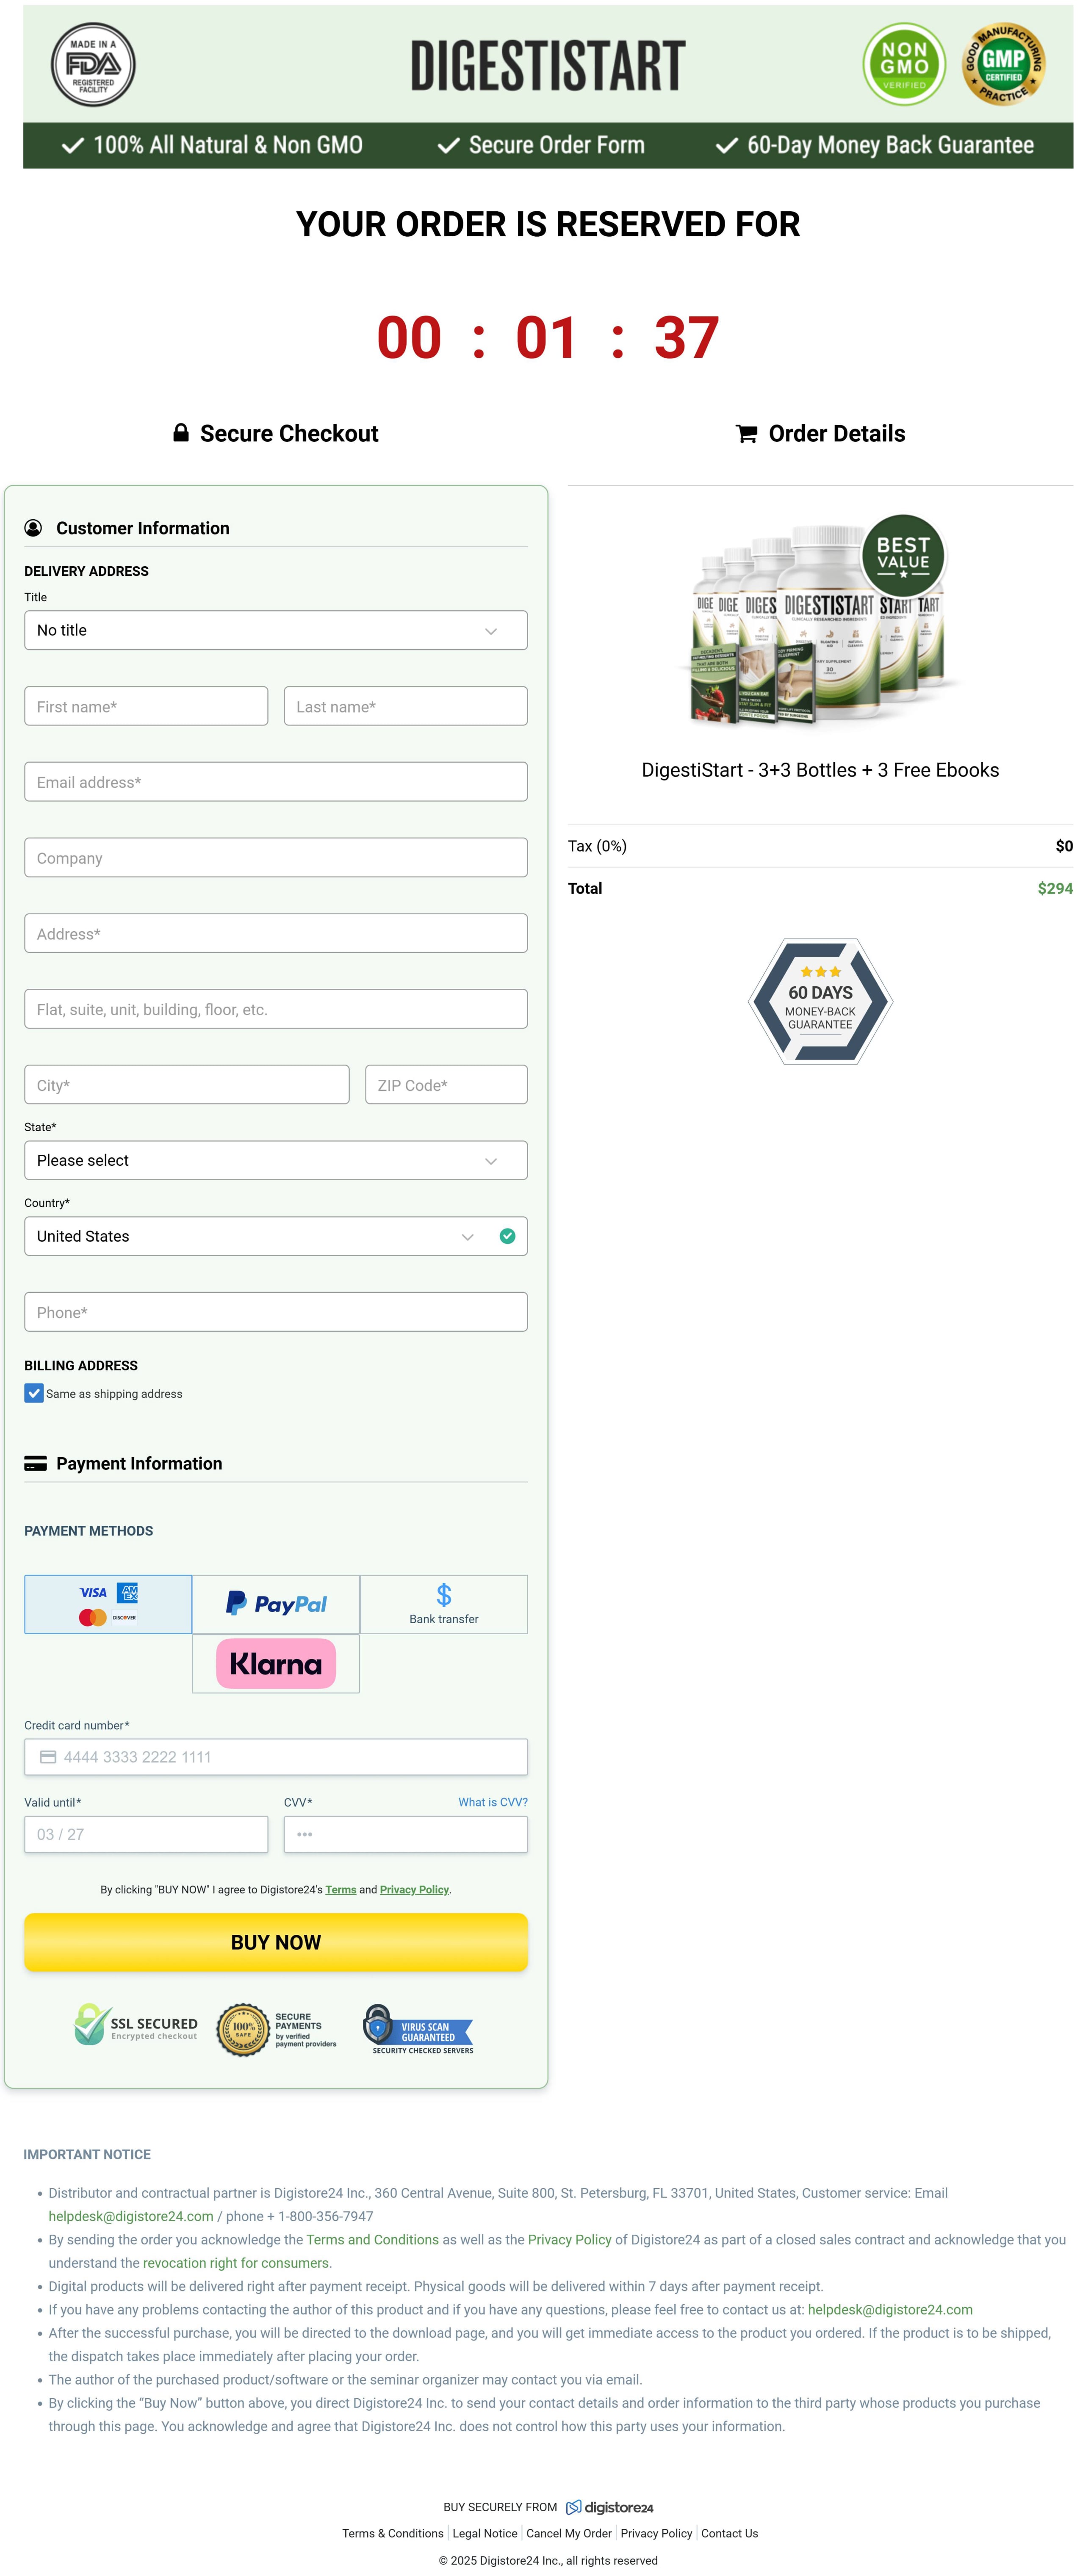Click the Non GMO verified badge

(x=904, y=65)
